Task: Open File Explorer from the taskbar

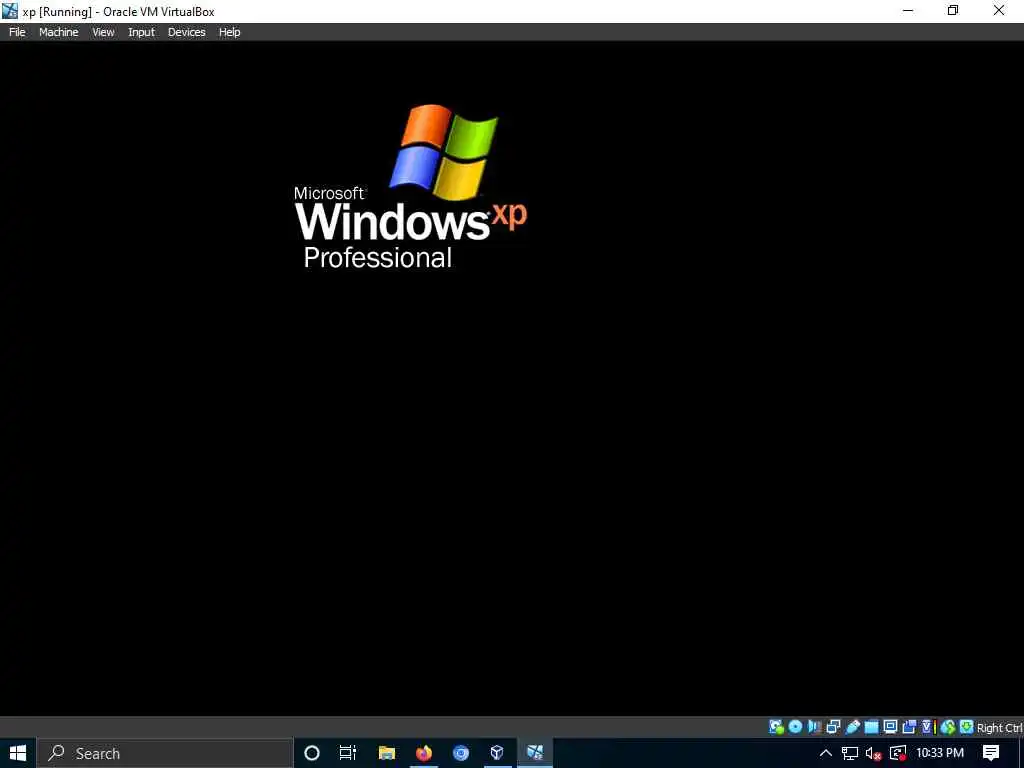Action: tap(387, 753)
